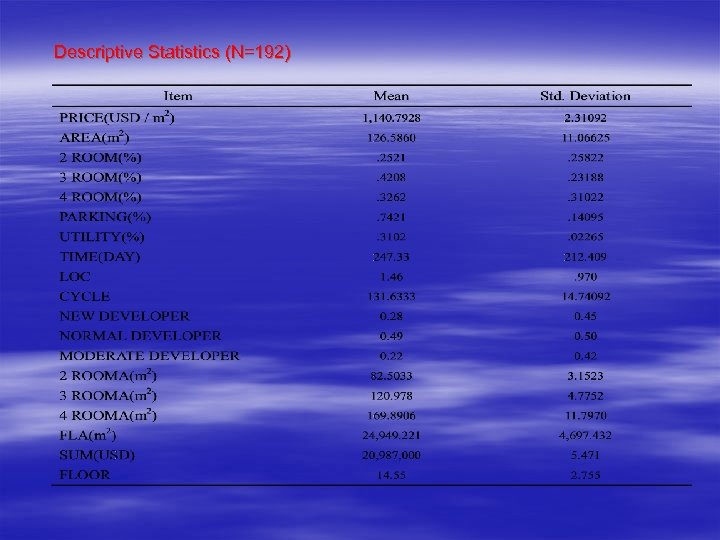Click the mean value 82.5033
The height and width of the screenshot is (540, 720).
point(391,376)
